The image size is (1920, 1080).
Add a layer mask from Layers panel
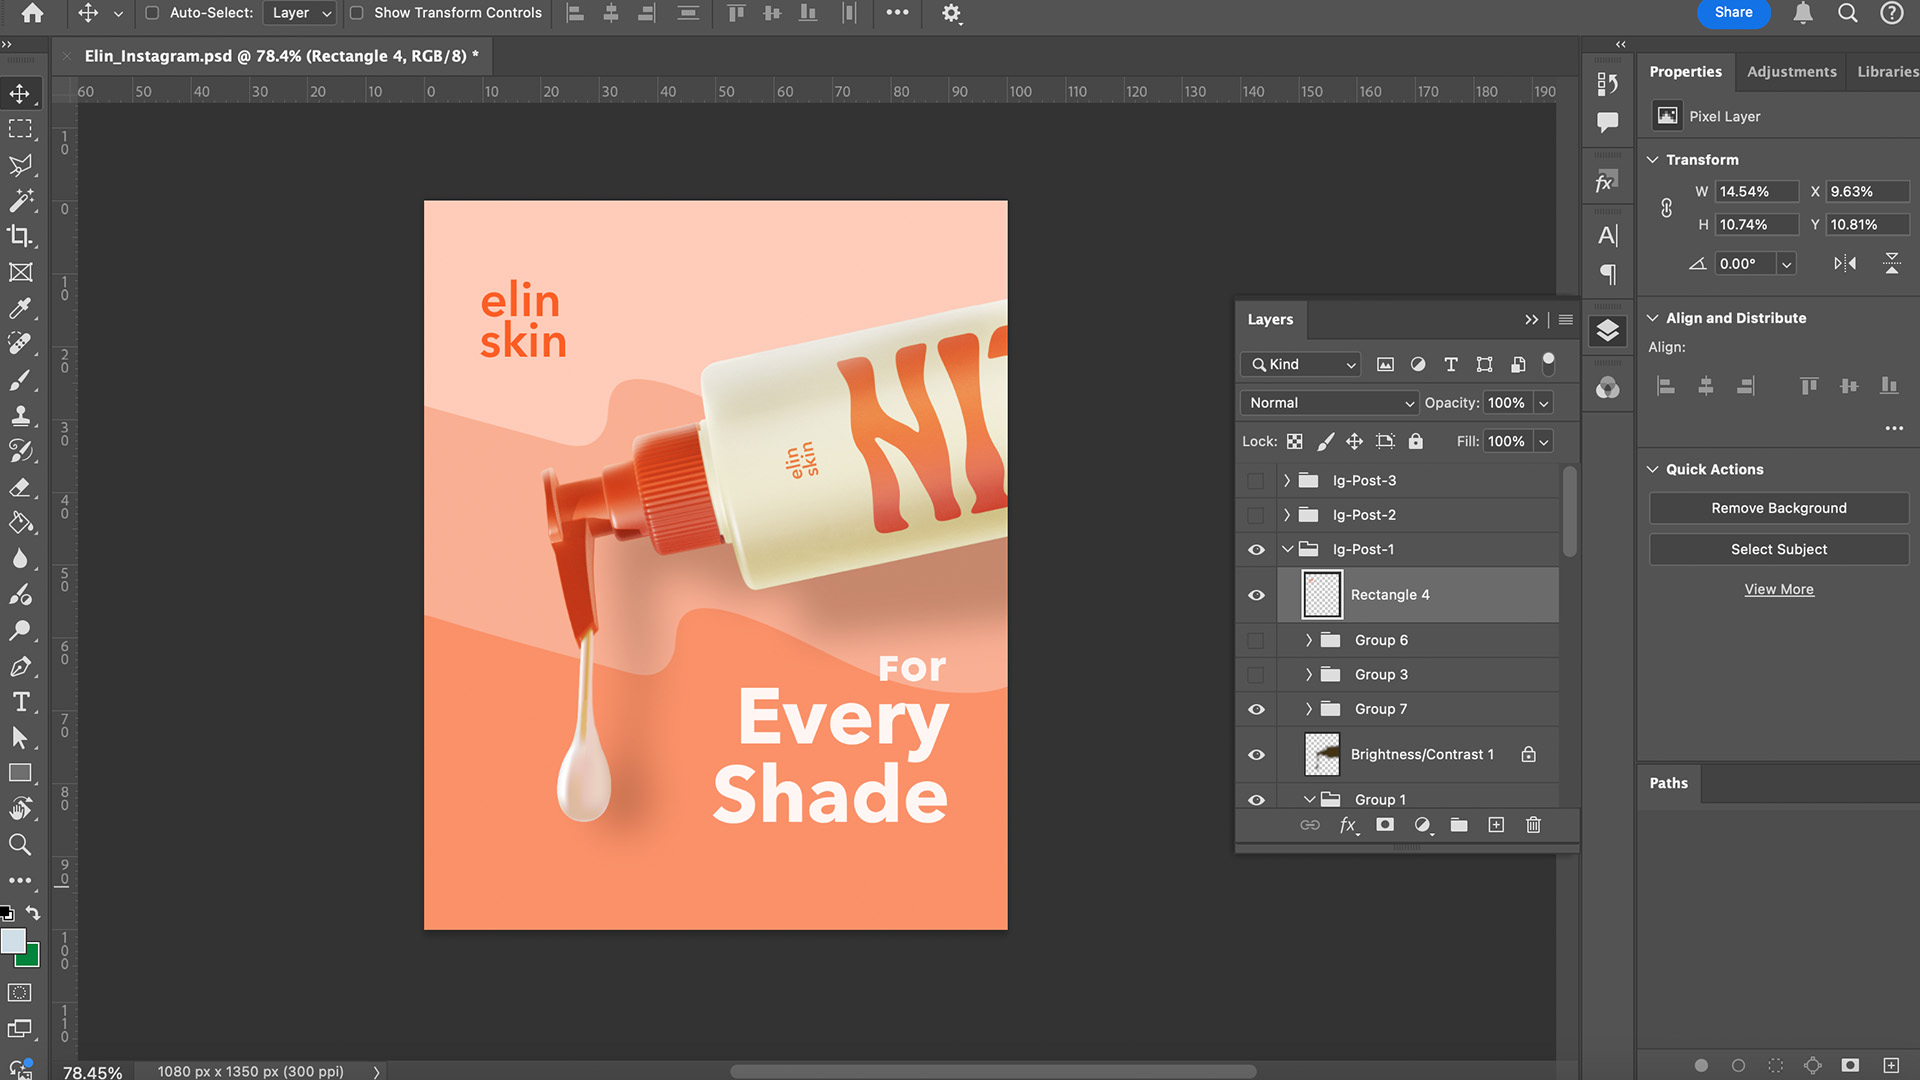tap(1385, 825)
